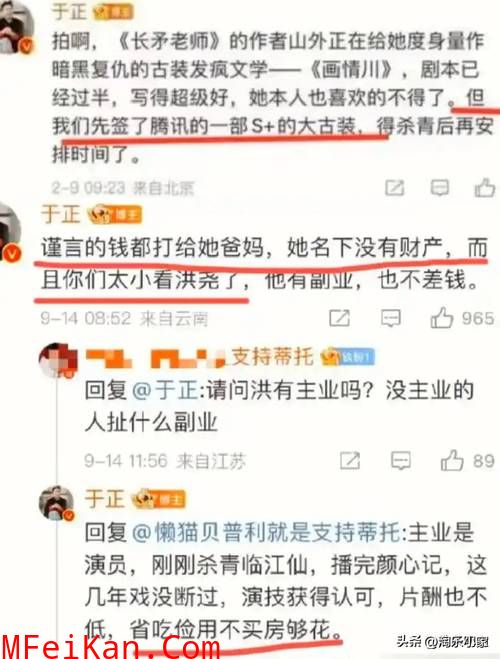Open 于正 avatar beside the 谨言 comment

point(8,232)
